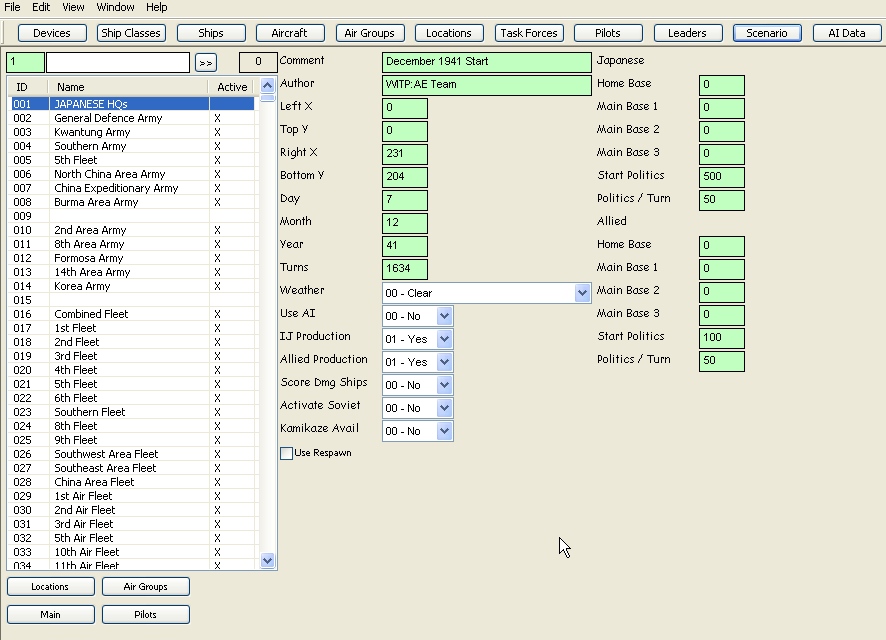This screenshot has width=886, height=640.
Task: Select the JAPANESE HQs list entry
Action: tap(100, 103)
